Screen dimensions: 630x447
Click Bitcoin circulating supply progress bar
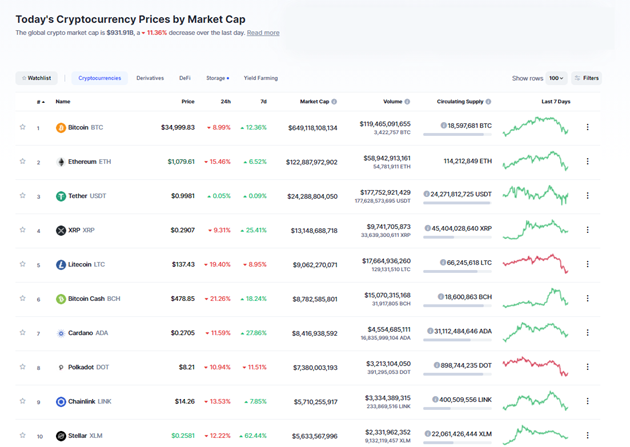tap(457, 135)
